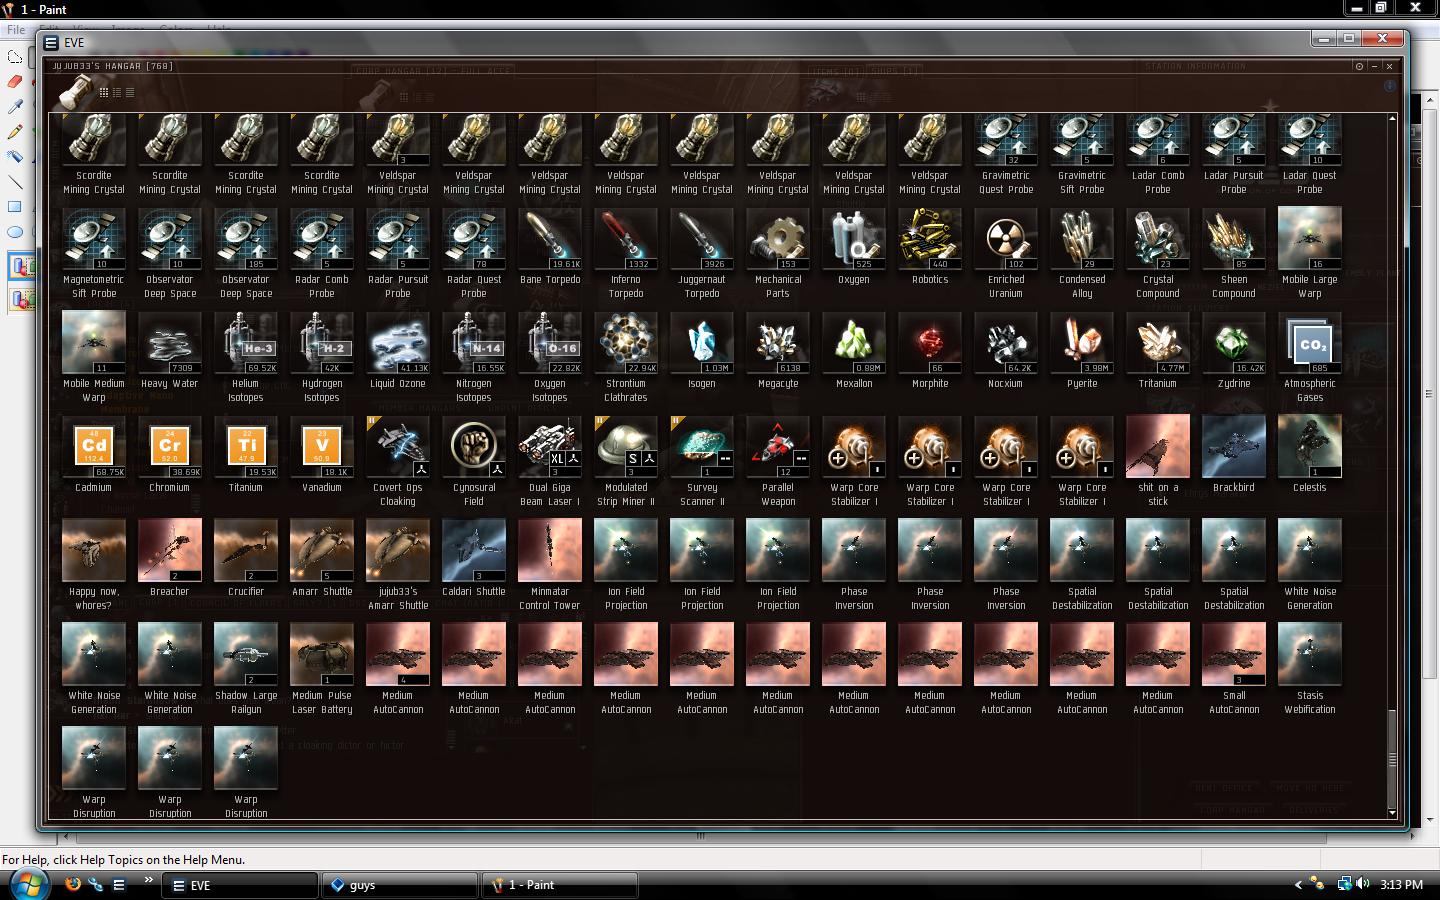The image size is (1440, 900).
Task: Click the Helium Isotopes icon
Action: click(246, 344)
